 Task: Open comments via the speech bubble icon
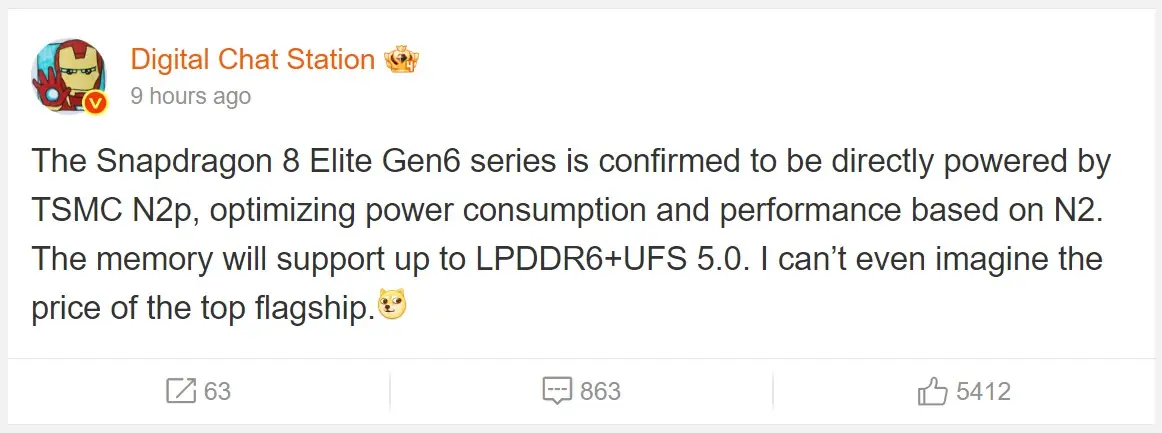click(x=556, y=391)
